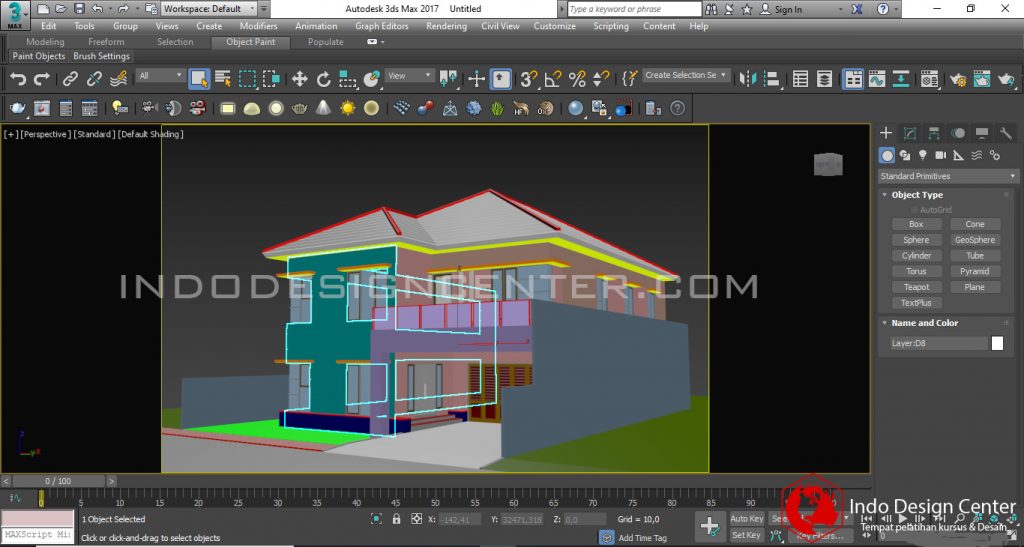This screenshot has height=547, width=1024.
Task: Open the [Perspective] viewport label menu
Action: pos(45,134)
